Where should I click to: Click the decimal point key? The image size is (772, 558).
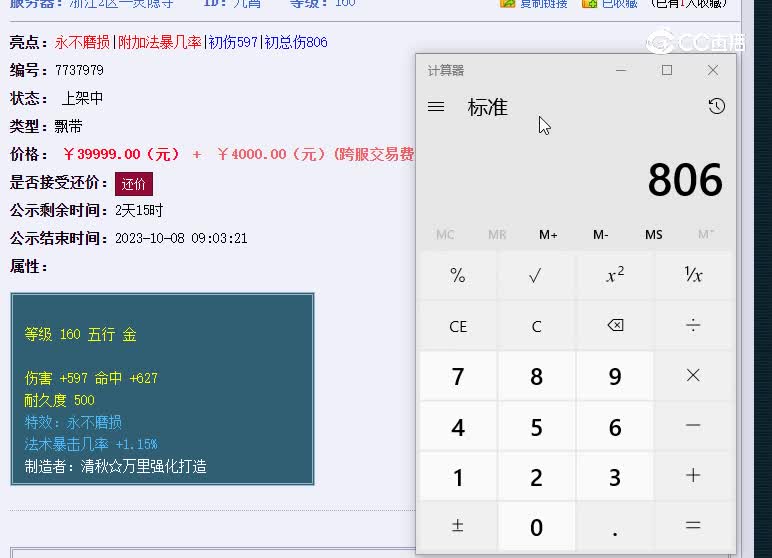[614, 526]
